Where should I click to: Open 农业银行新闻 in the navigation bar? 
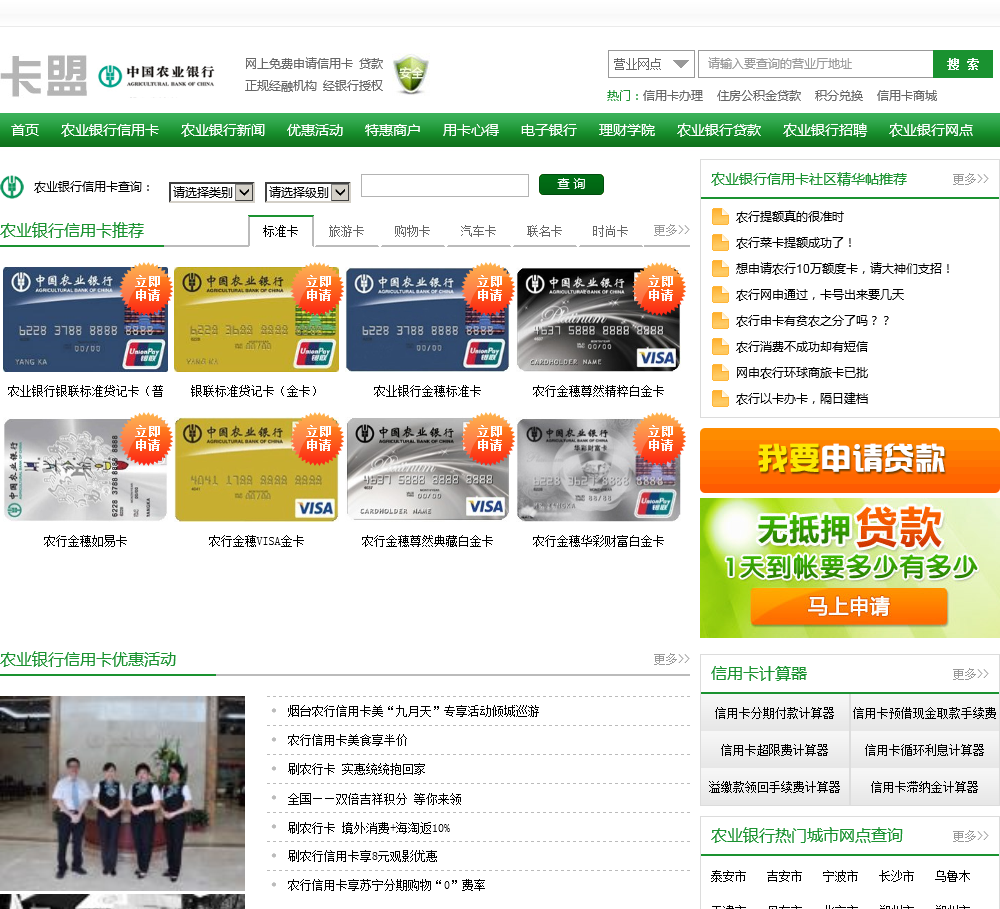click(x=223, y=130)
